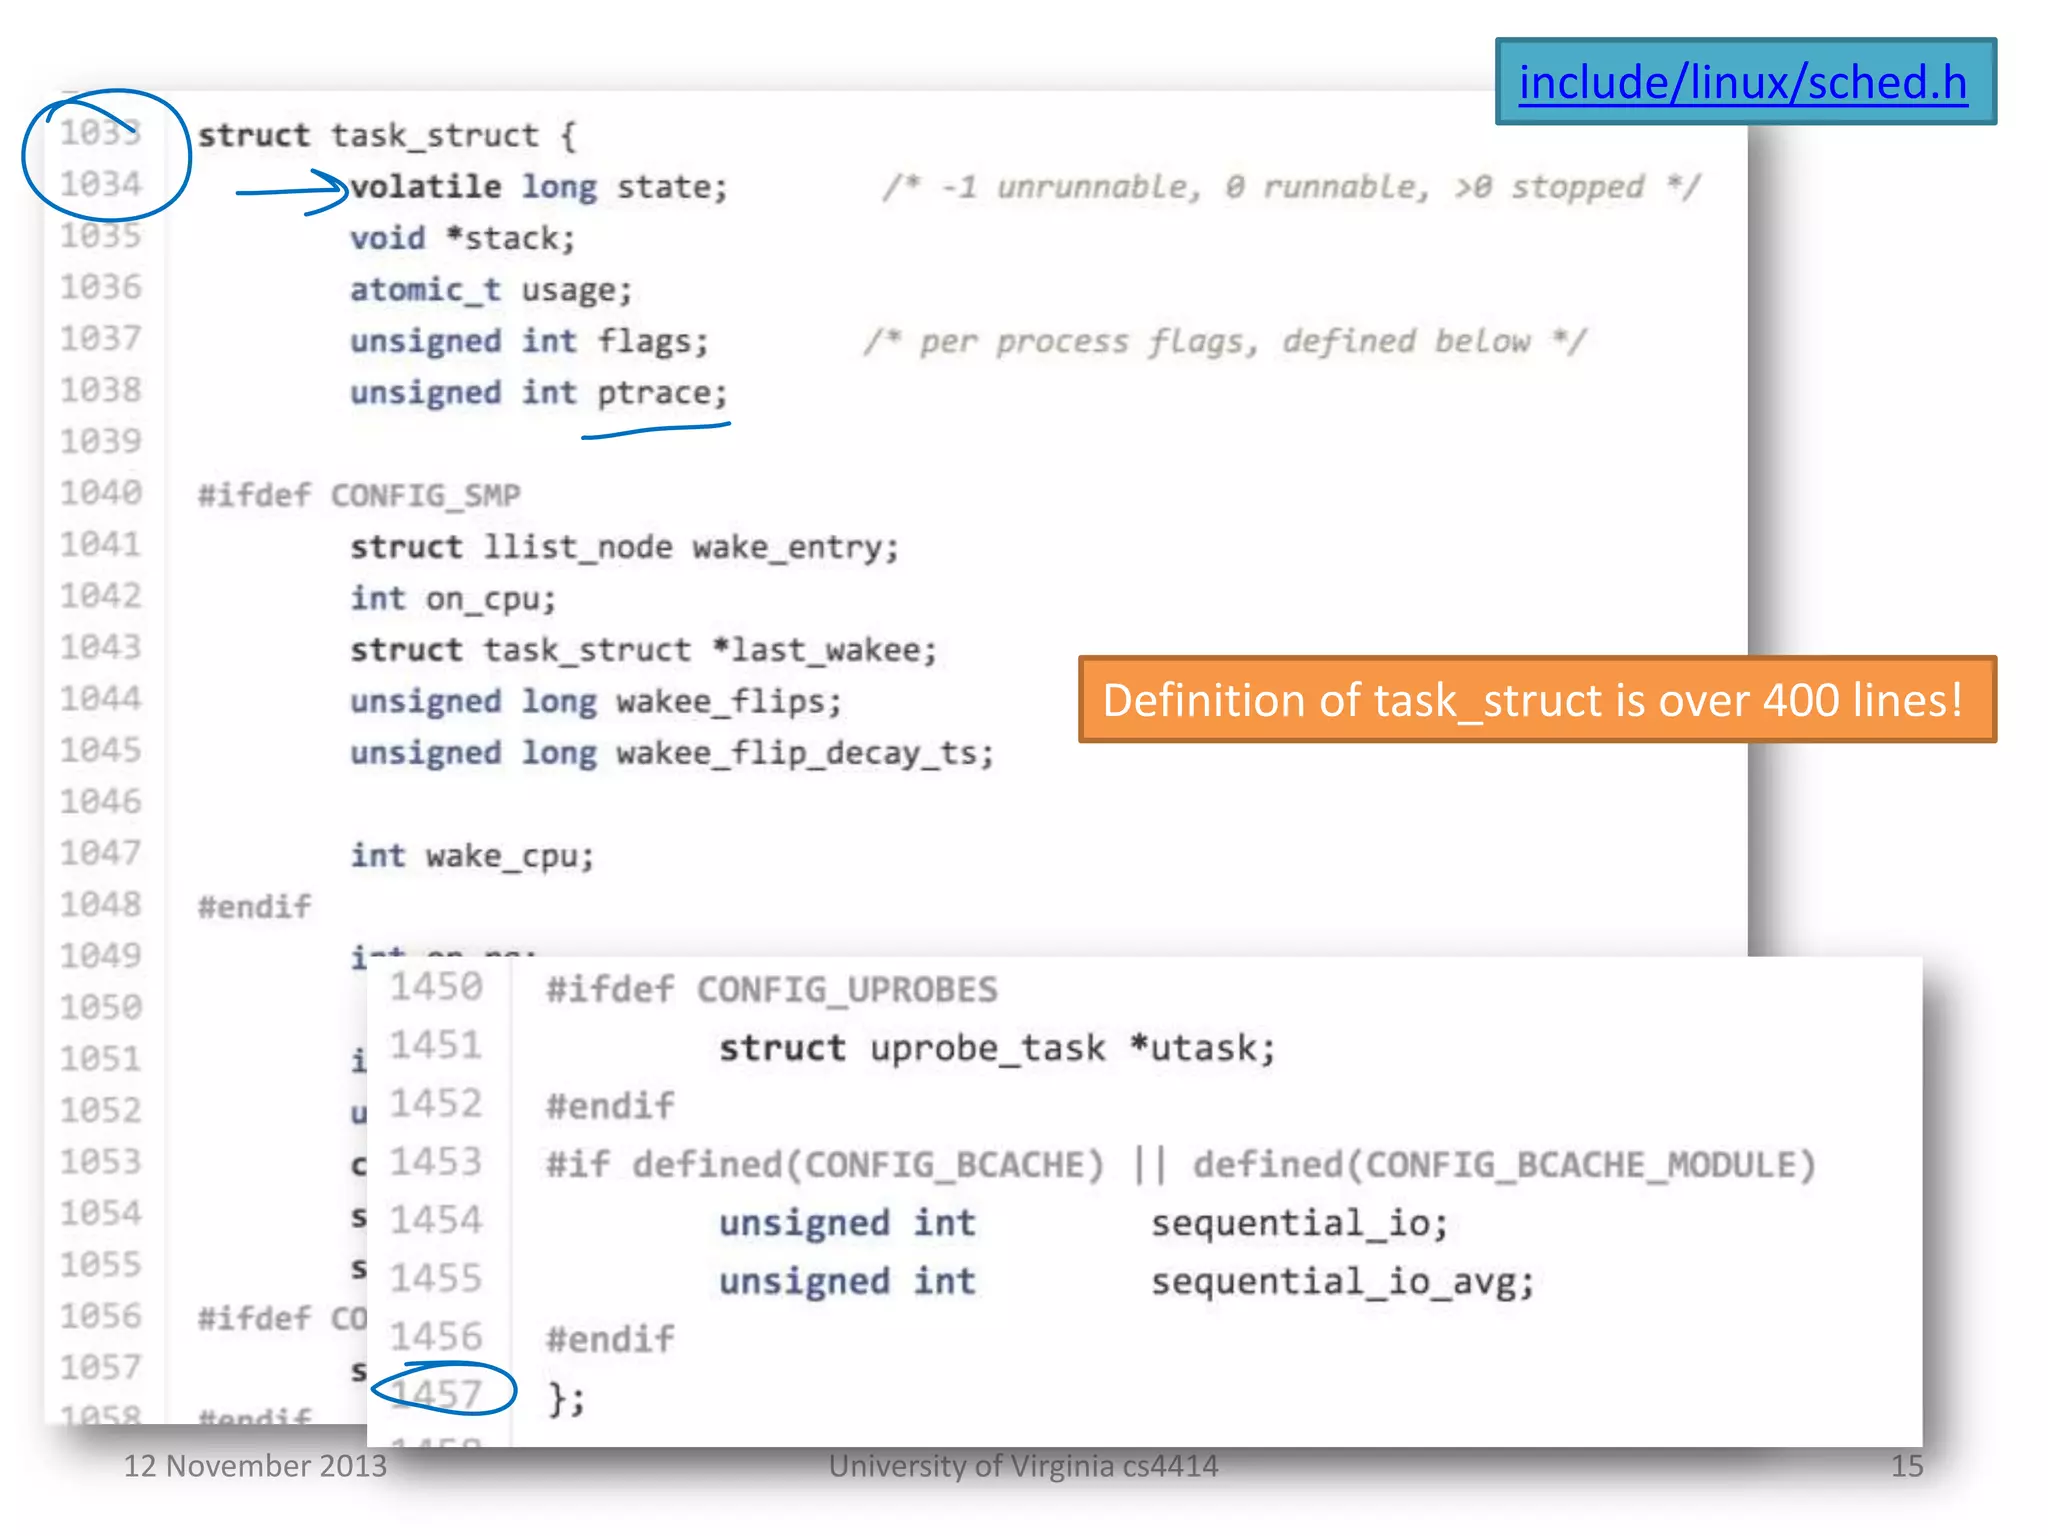Click line number 1047 in the gutter
The width and height of the screenshot is (2048, 1536).
101,854
